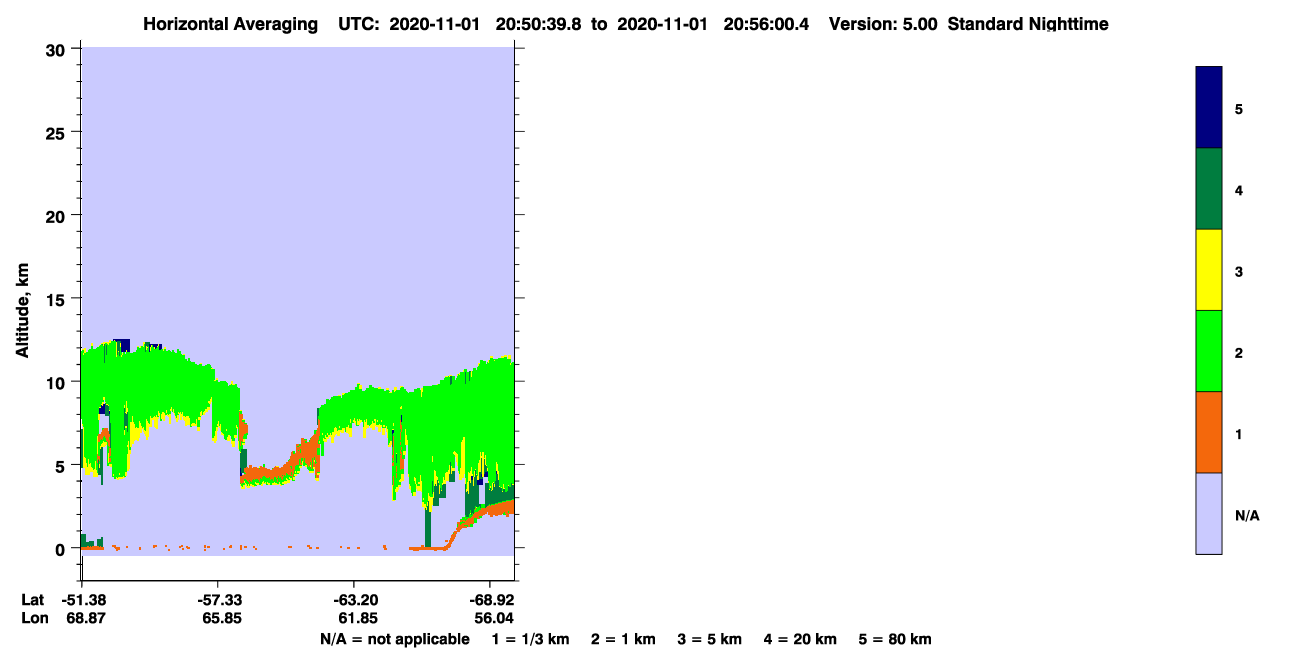Click 'Standard Nighttime' in the title
Viewport: 1300px width, 667px height.
[1028, 24]
